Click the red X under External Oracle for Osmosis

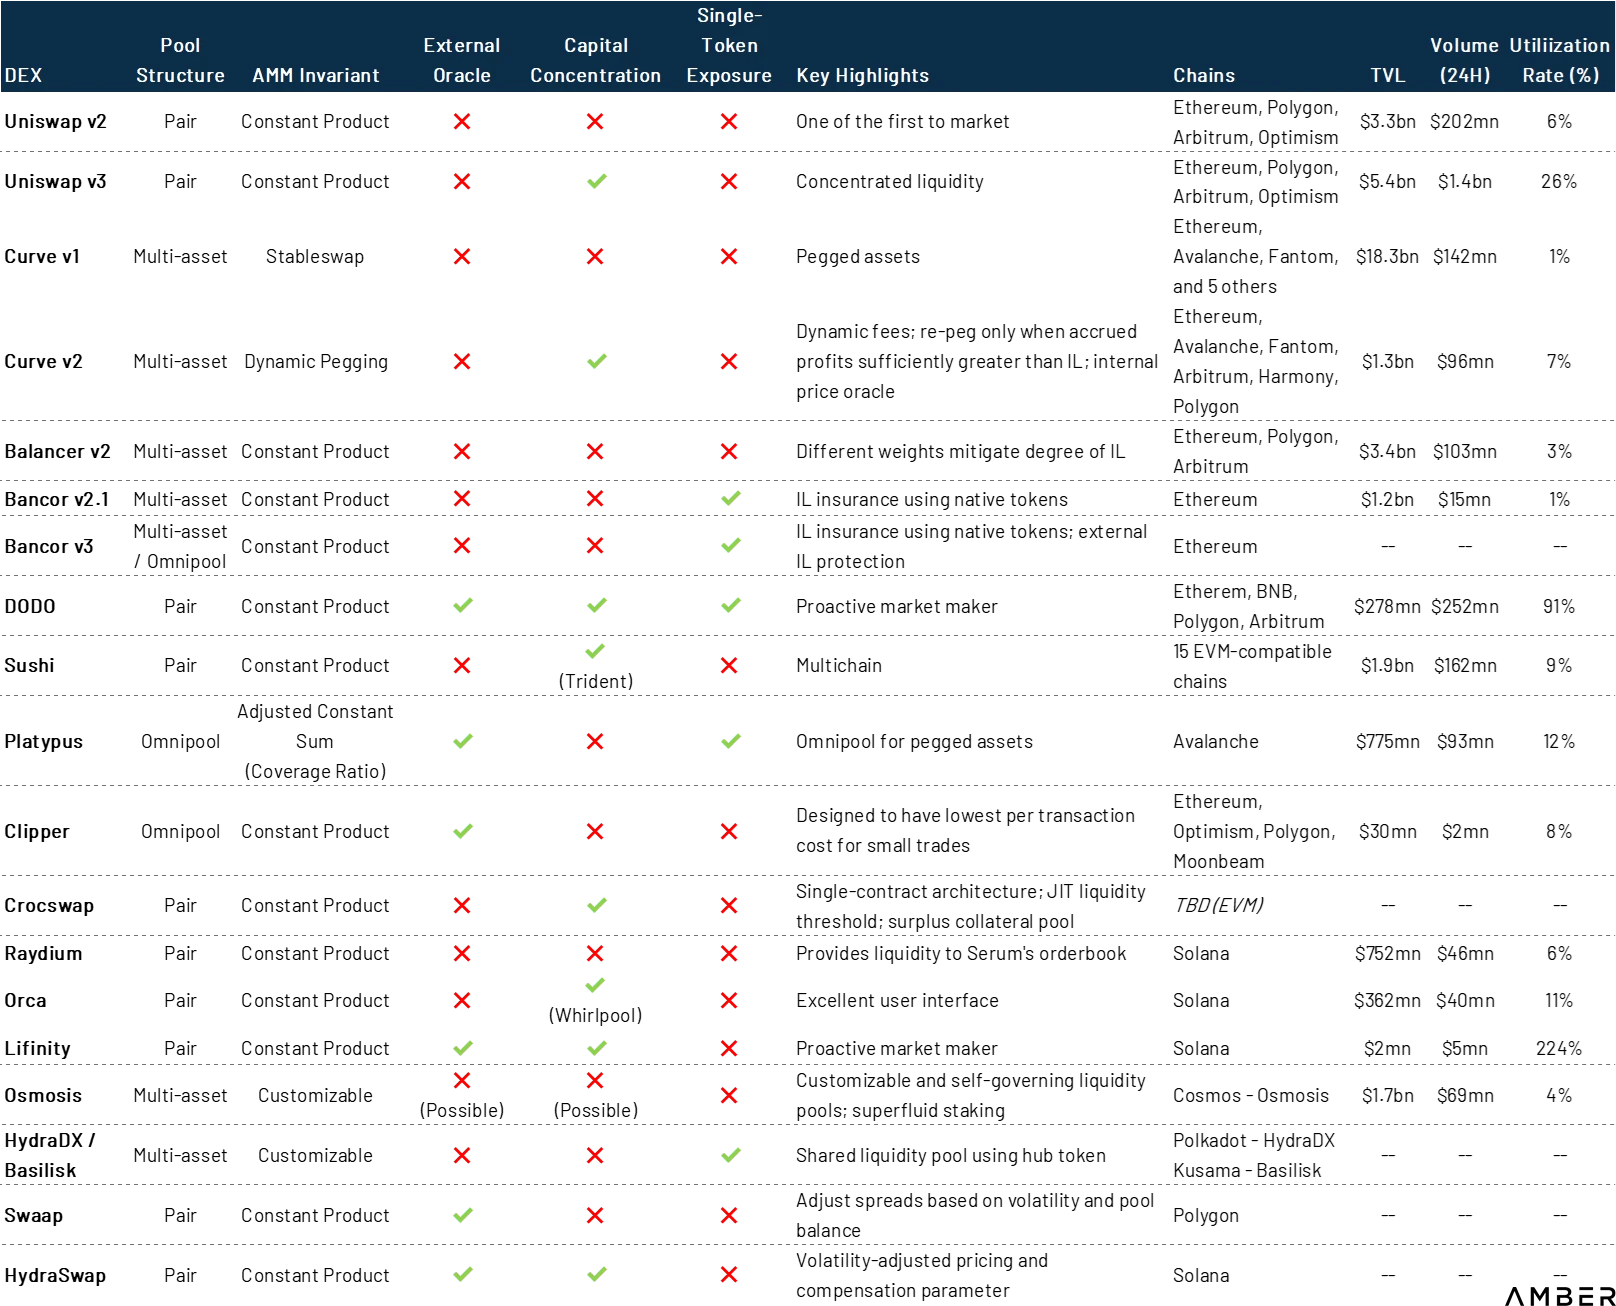[x=462, y=1080]
